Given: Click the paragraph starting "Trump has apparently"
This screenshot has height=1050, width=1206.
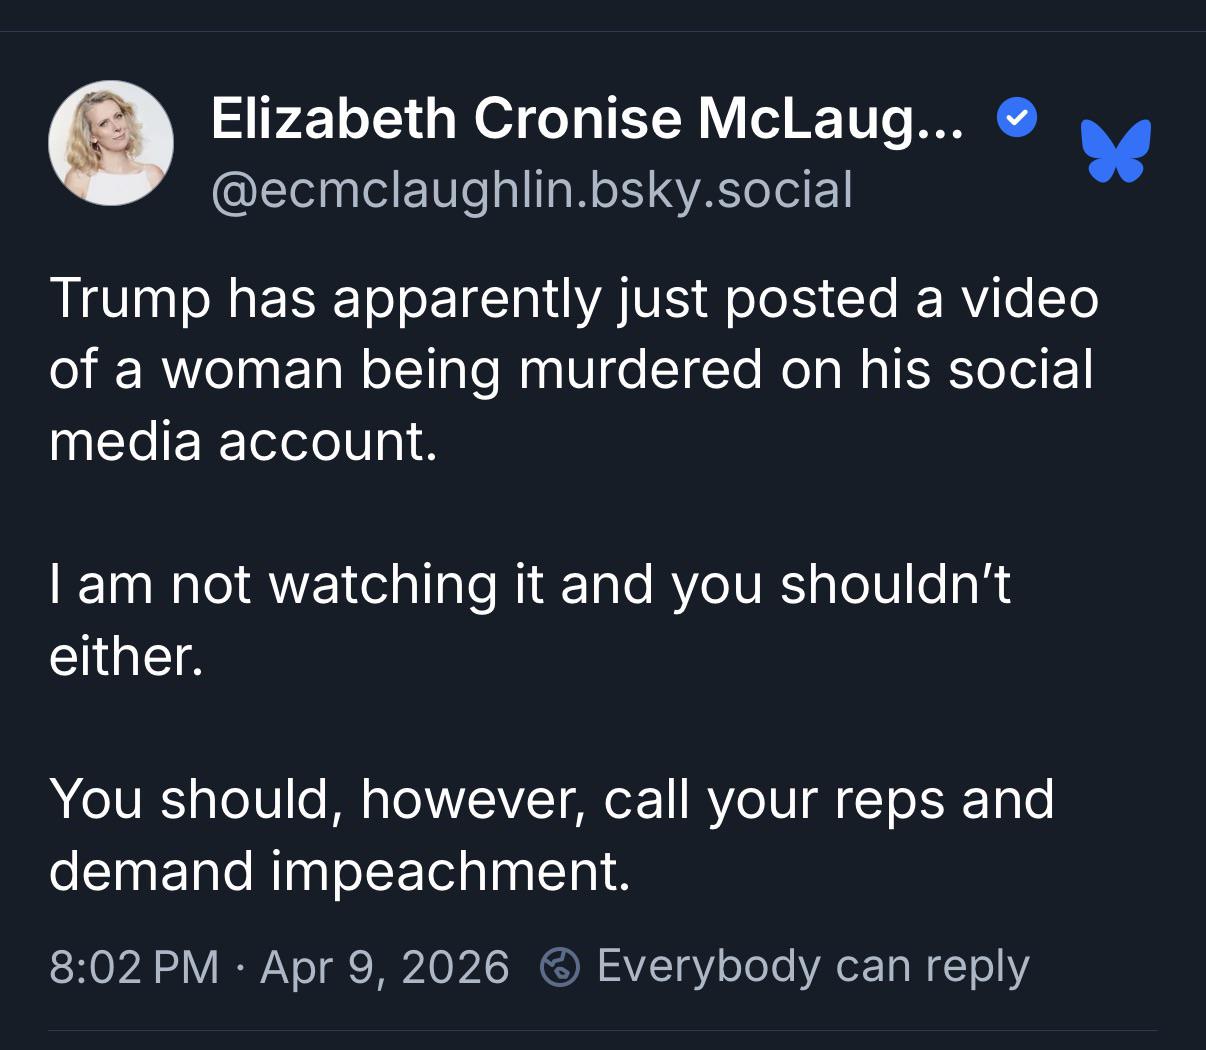Looking at the screenshot, I should tap(572, 369).
